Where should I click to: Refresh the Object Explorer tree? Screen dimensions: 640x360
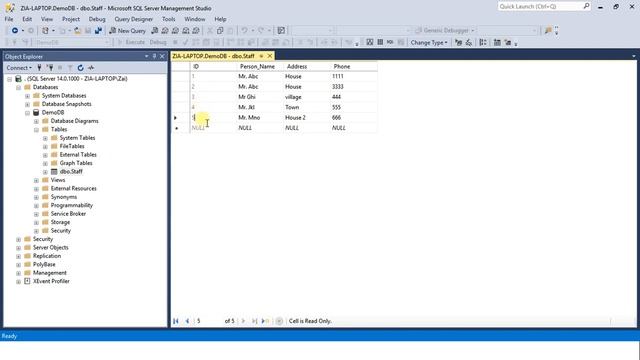[x=80, y=68]
